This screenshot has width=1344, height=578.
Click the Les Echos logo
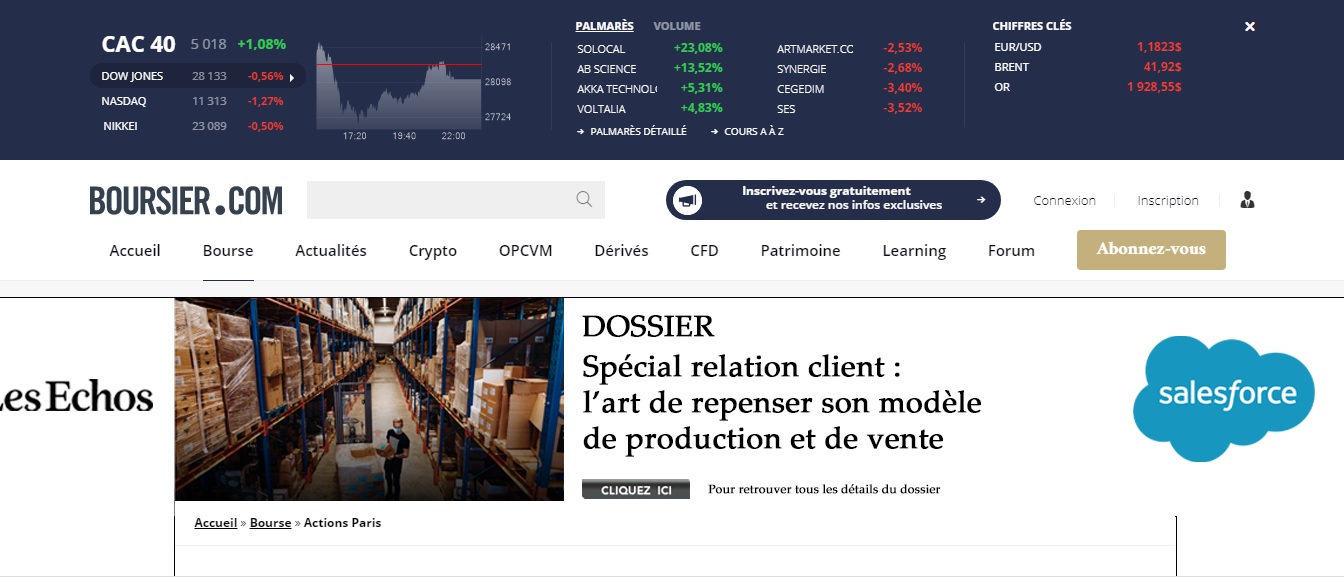pos(77,398)
